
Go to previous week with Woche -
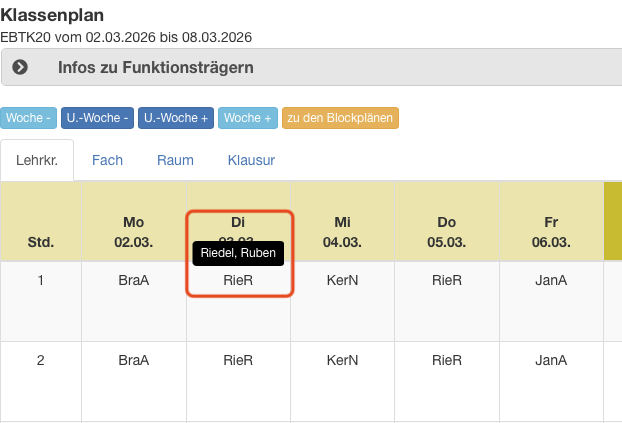point(28,118)
